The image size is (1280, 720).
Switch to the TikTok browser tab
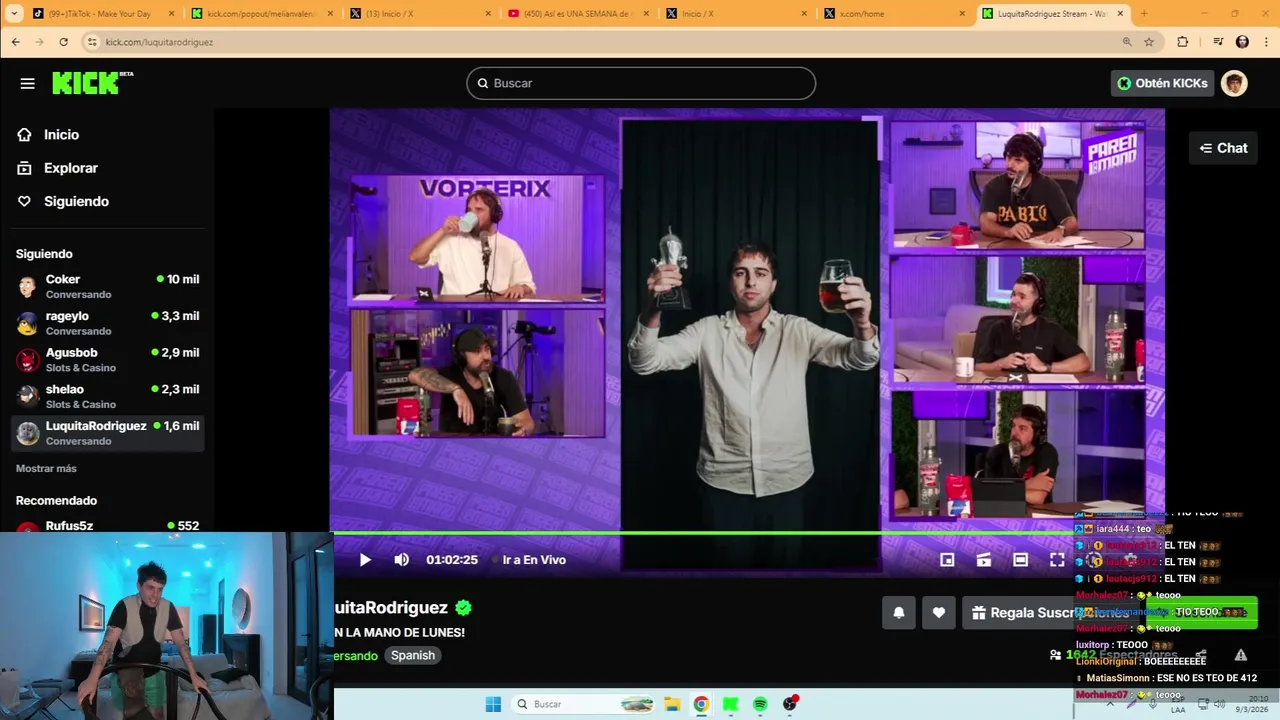tap(104, 13)
